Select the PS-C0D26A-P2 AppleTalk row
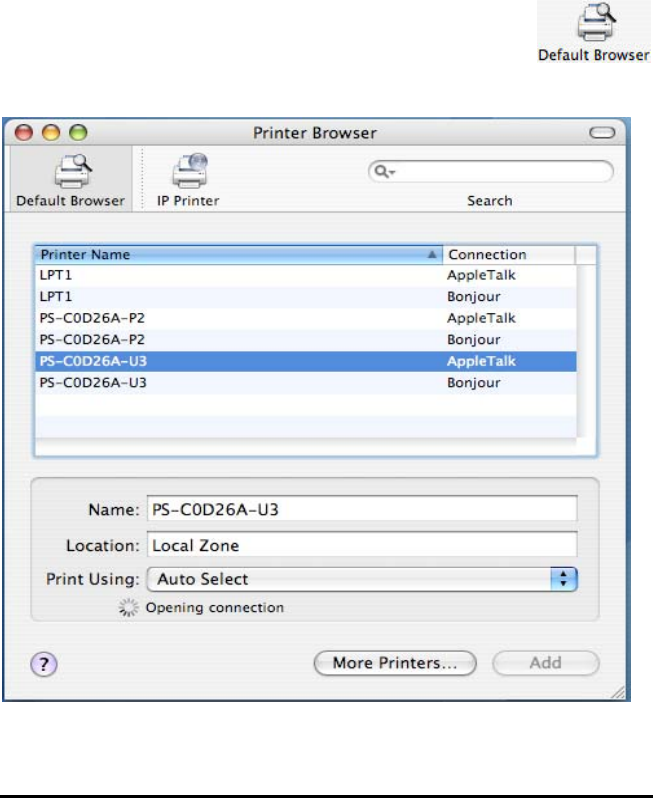Screen dimensions: 653x798 pos(306,318)
